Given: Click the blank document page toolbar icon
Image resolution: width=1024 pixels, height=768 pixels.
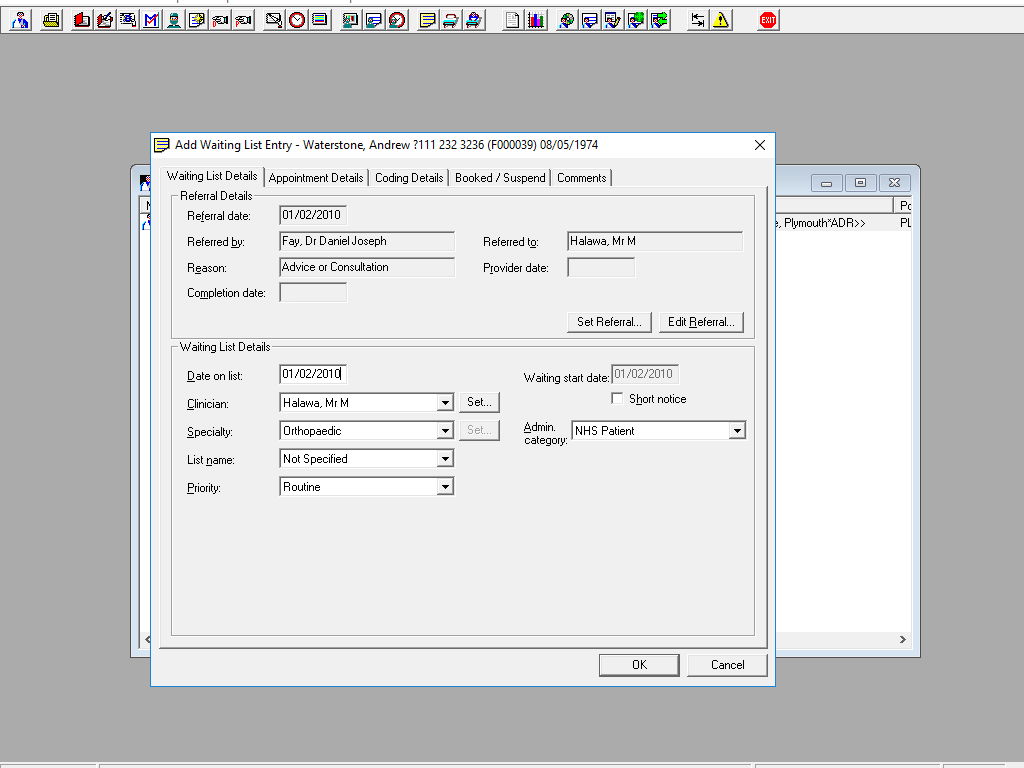Looking at the screenshot, I should tap(513, 20).
